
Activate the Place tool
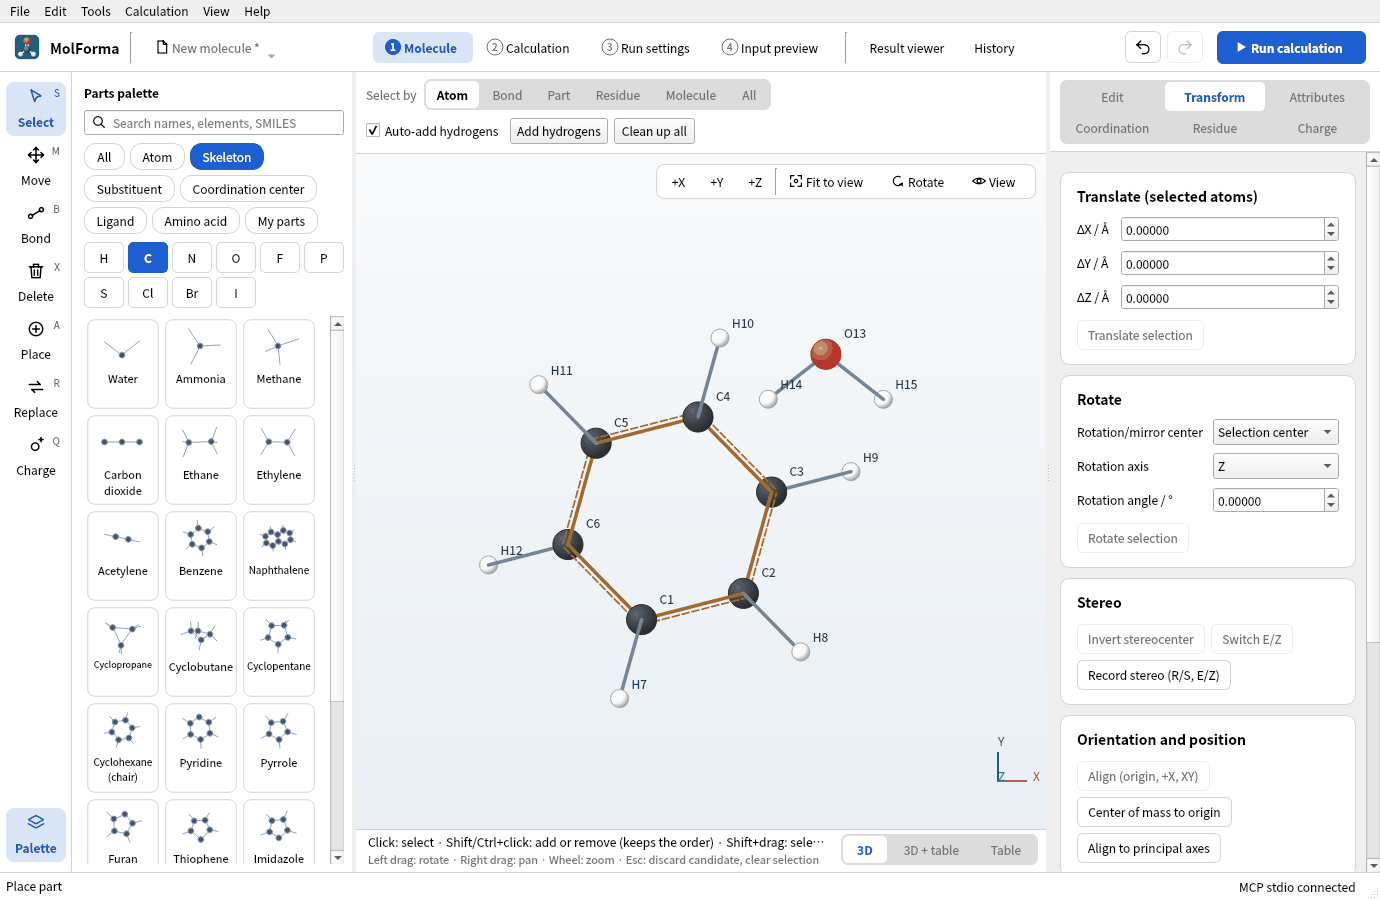36,340
